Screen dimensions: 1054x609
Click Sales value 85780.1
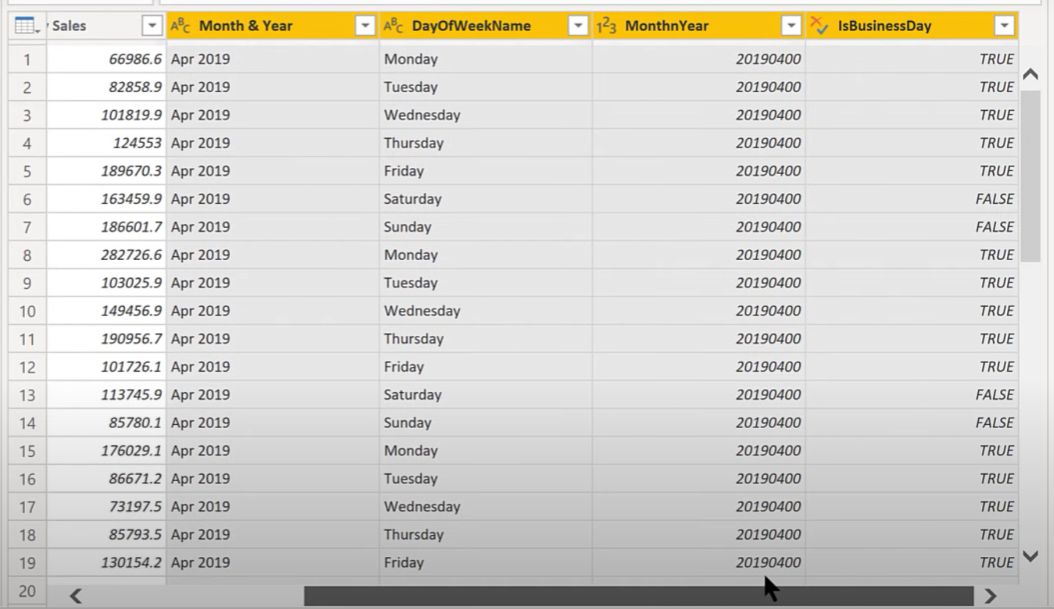tap(135, 423)
